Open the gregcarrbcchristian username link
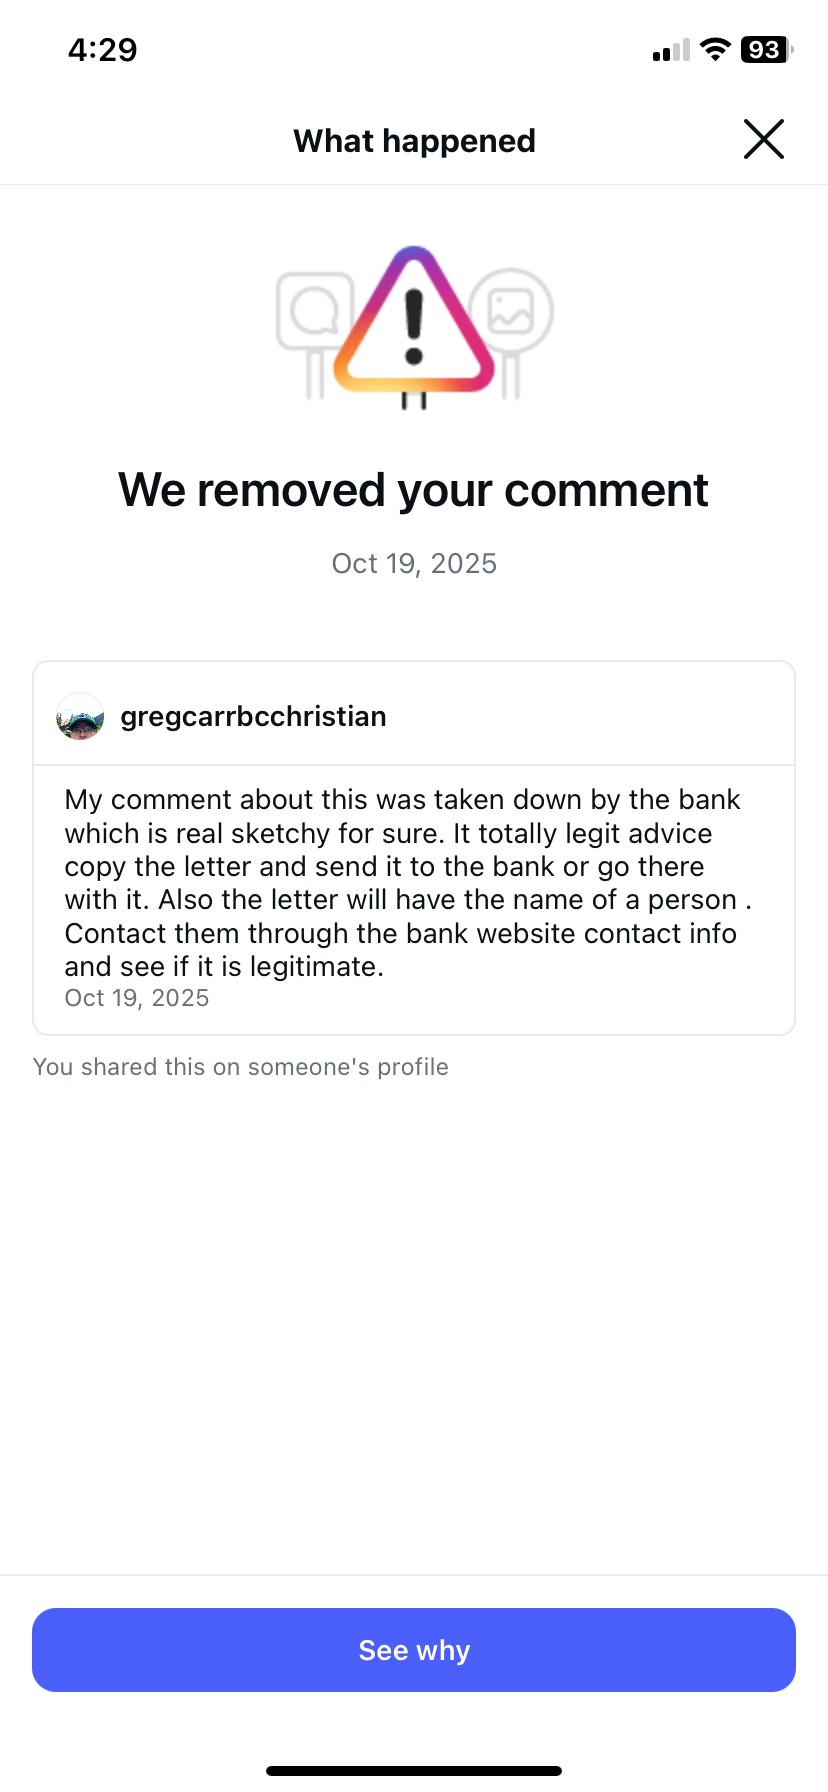 pyautogui.click(x=253, y=716)
